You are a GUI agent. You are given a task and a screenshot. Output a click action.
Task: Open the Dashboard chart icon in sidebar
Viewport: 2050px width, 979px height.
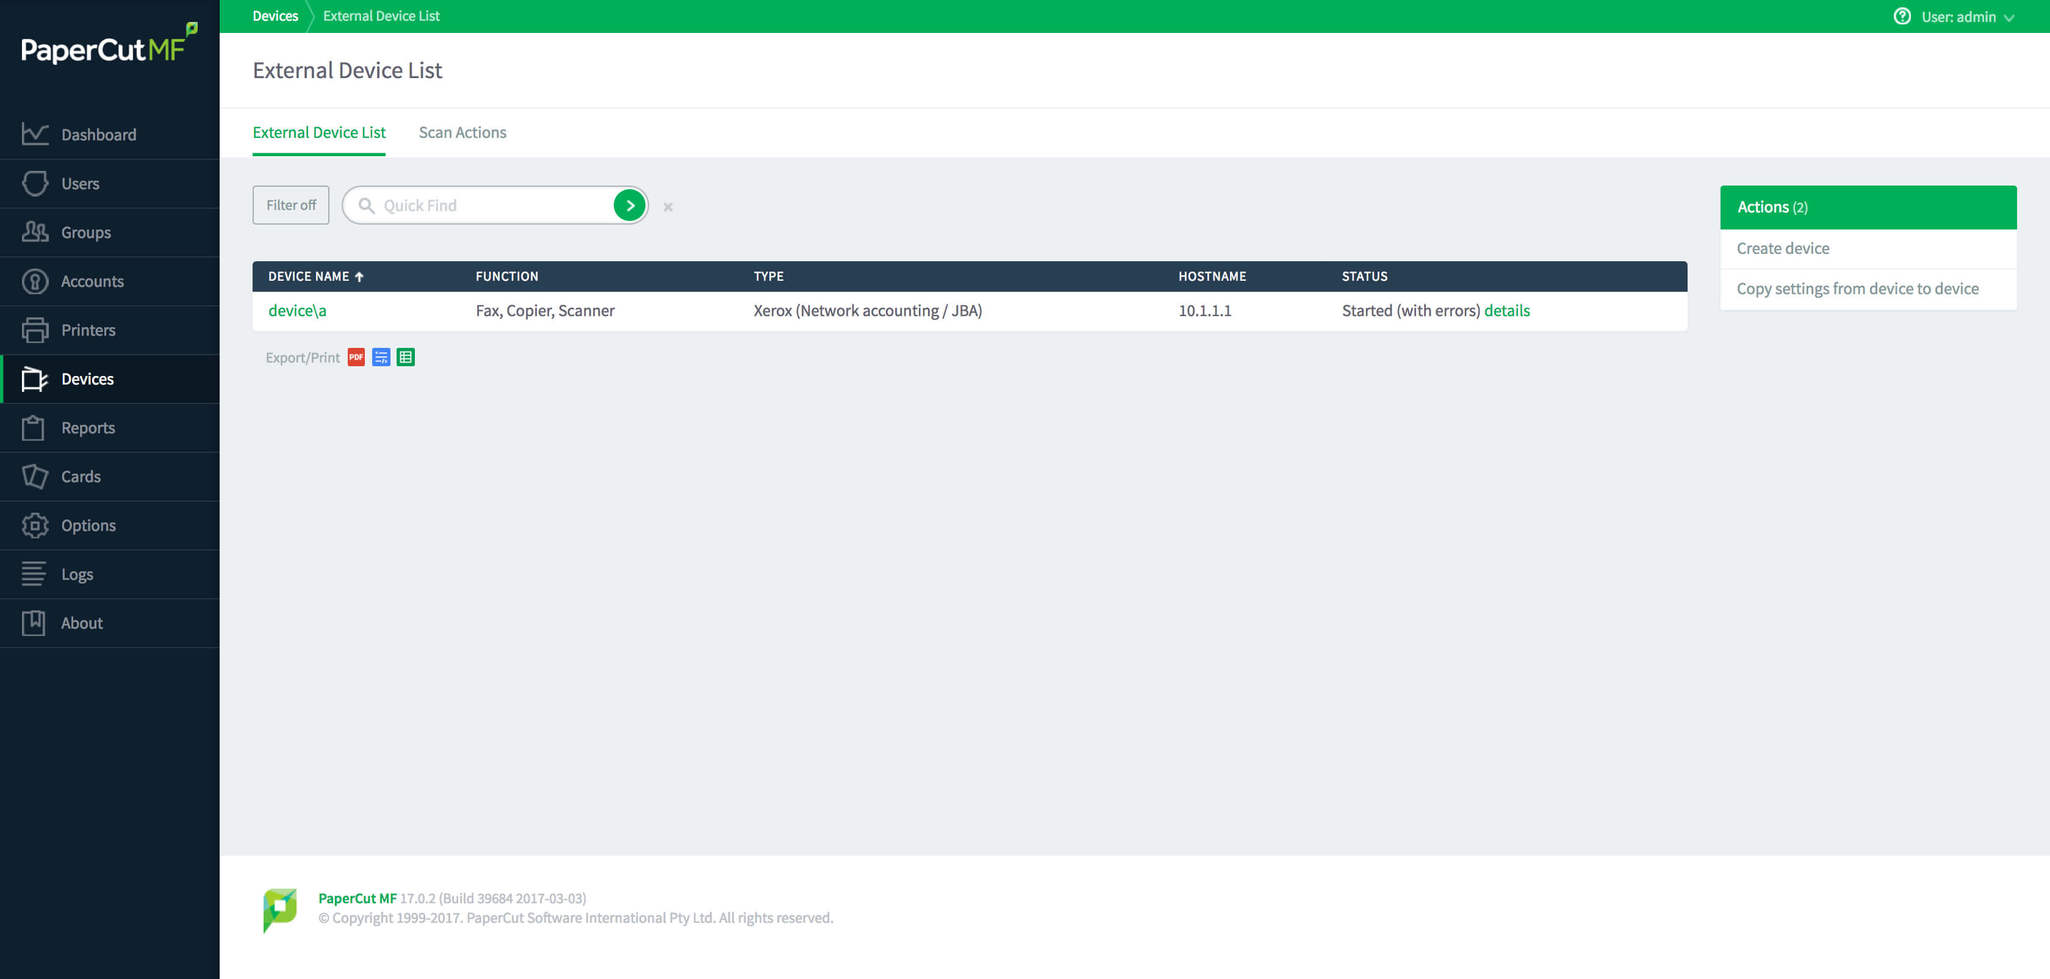pos(35,134)
